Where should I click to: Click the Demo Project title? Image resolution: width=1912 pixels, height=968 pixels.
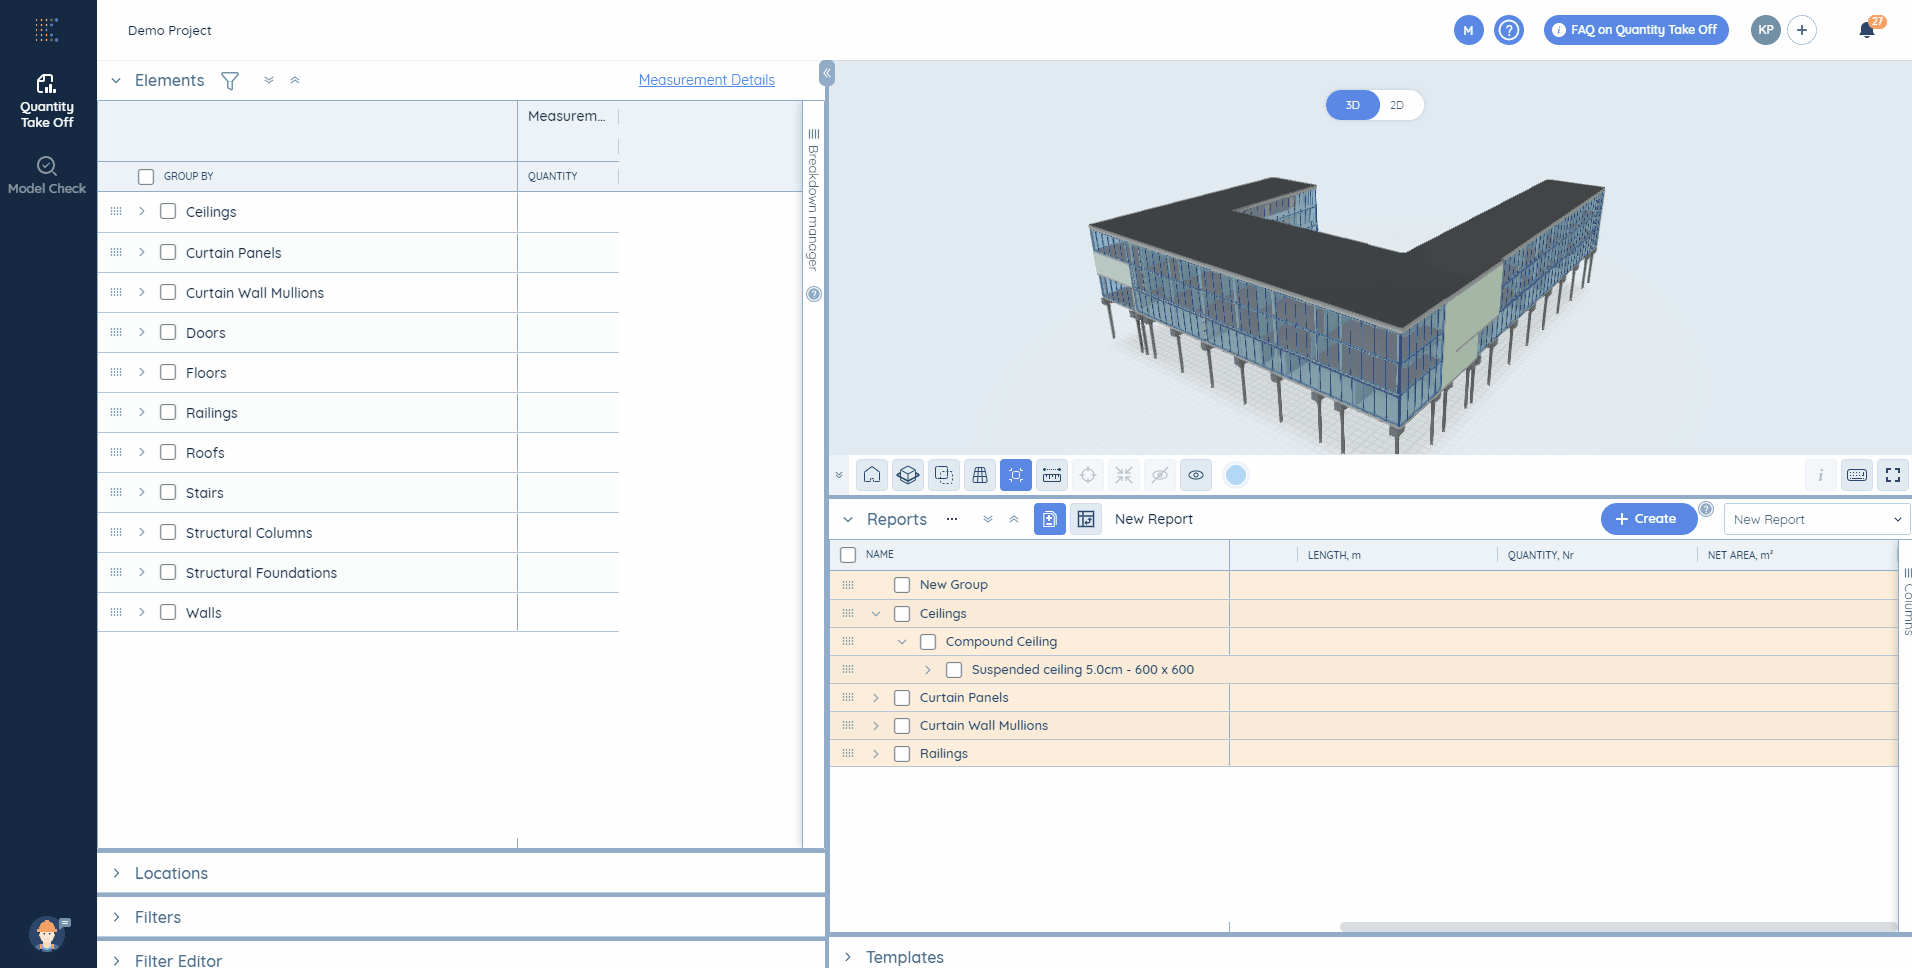click(x=170, y=30)
